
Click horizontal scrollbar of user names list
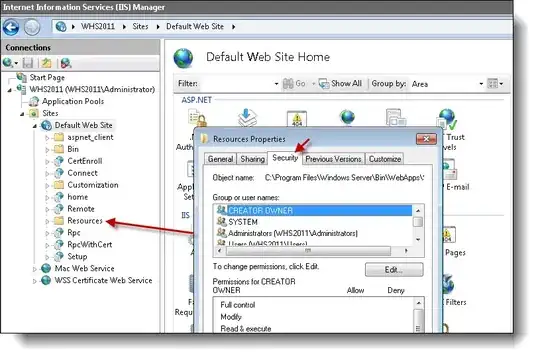point(308,251)
